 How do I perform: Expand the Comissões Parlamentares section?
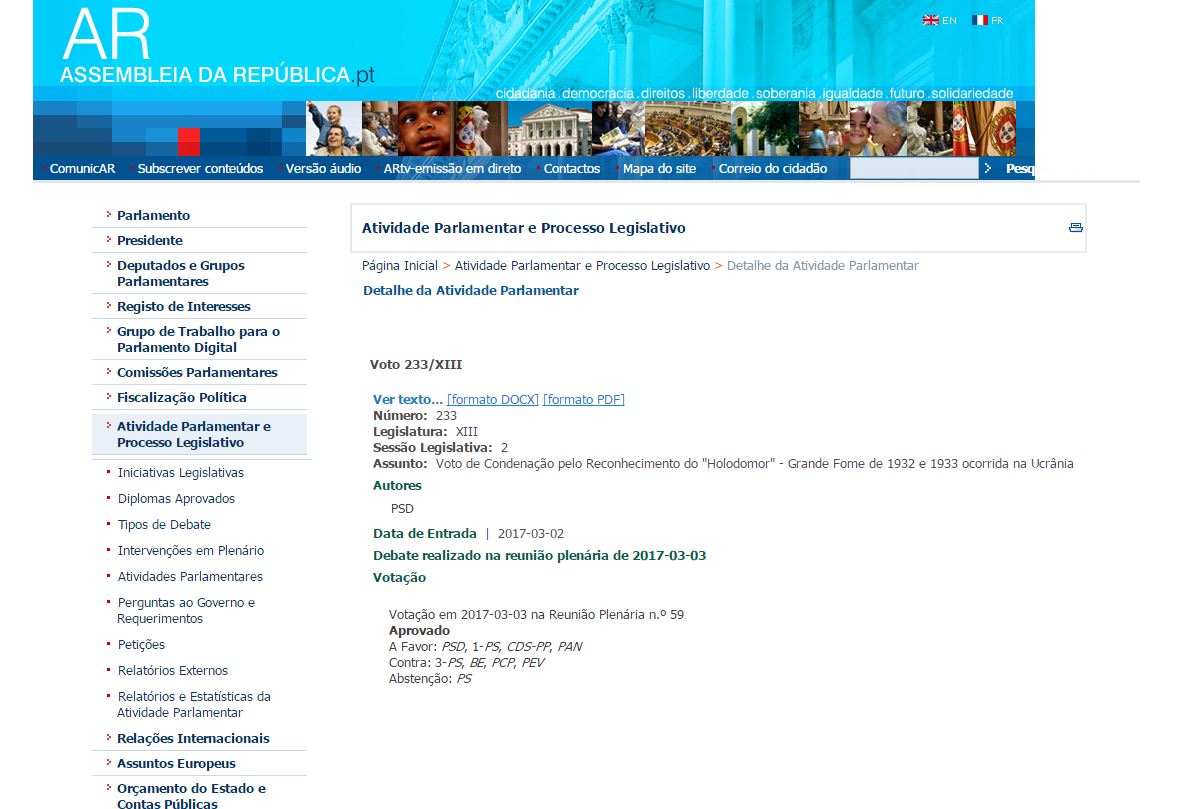197,373
